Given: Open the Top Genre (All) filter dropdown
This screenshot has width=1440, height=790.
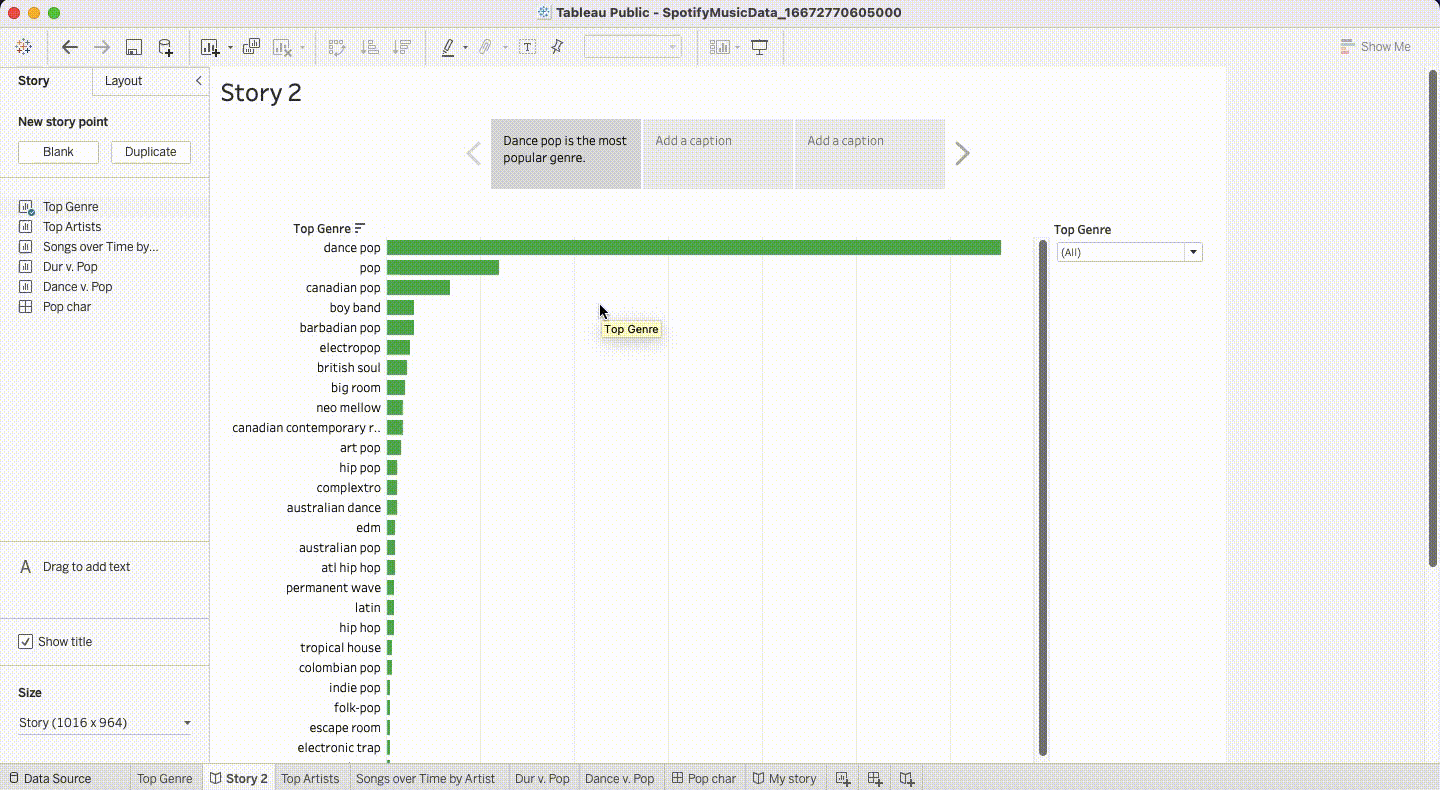Looking at the screenshot, I should 1130,253.
